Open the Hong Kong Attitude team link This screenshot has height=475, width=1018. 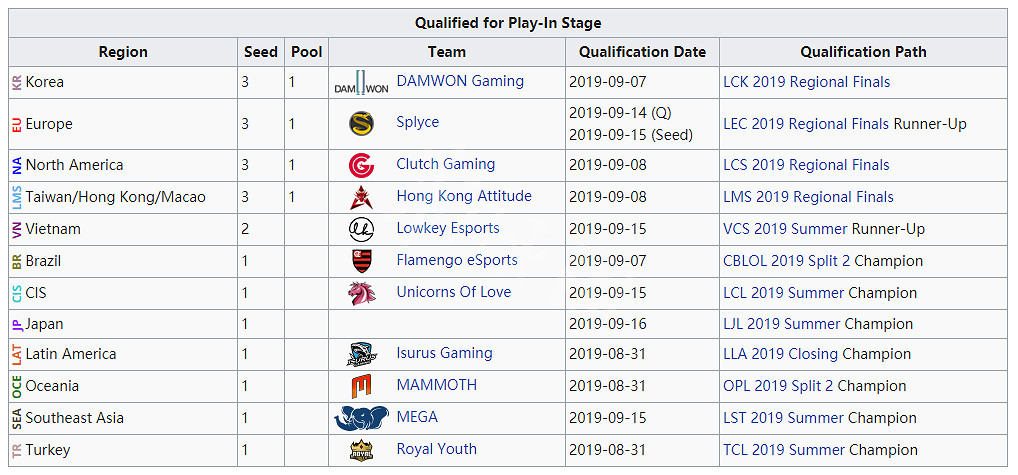click(464, 196)
